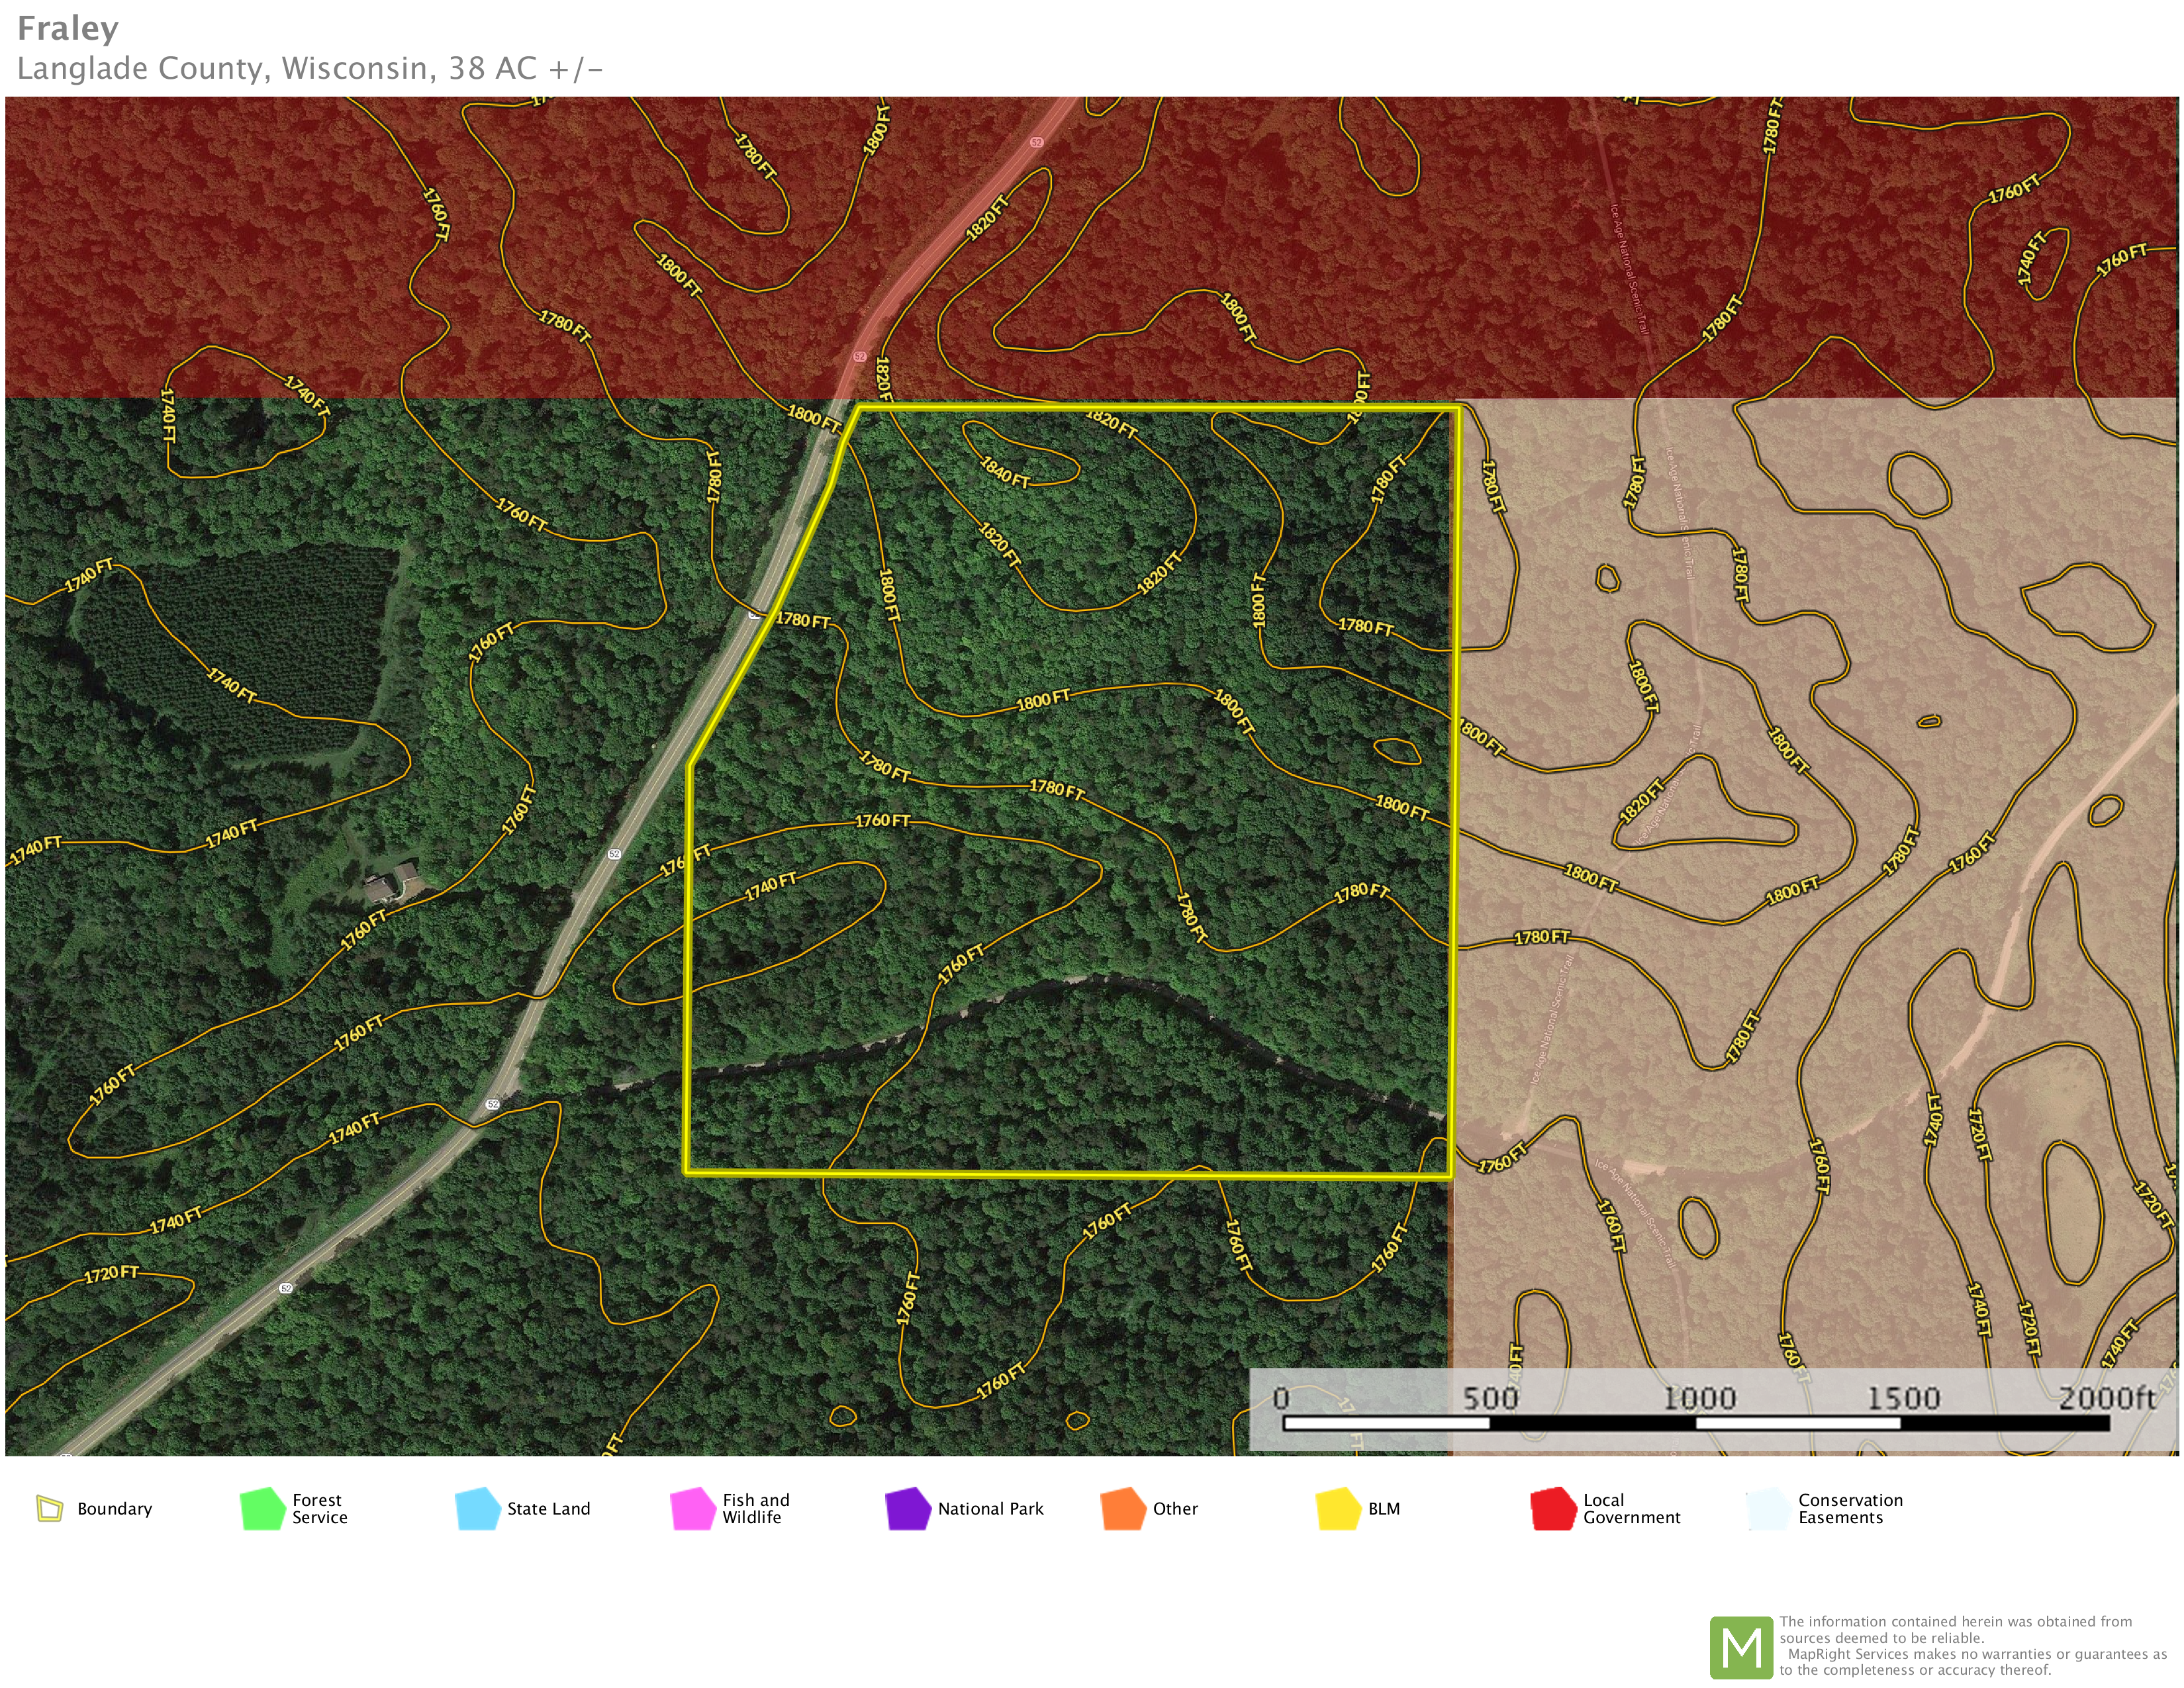Viewport: 2184px width, 1688px height.
Task: Click the Local Government legend text
Action: point(1631,1508)
